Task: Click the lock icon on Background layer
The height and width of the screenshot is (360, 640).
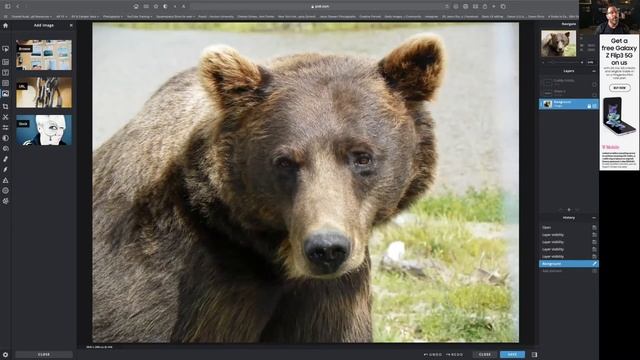Action: tap(589, 106)
